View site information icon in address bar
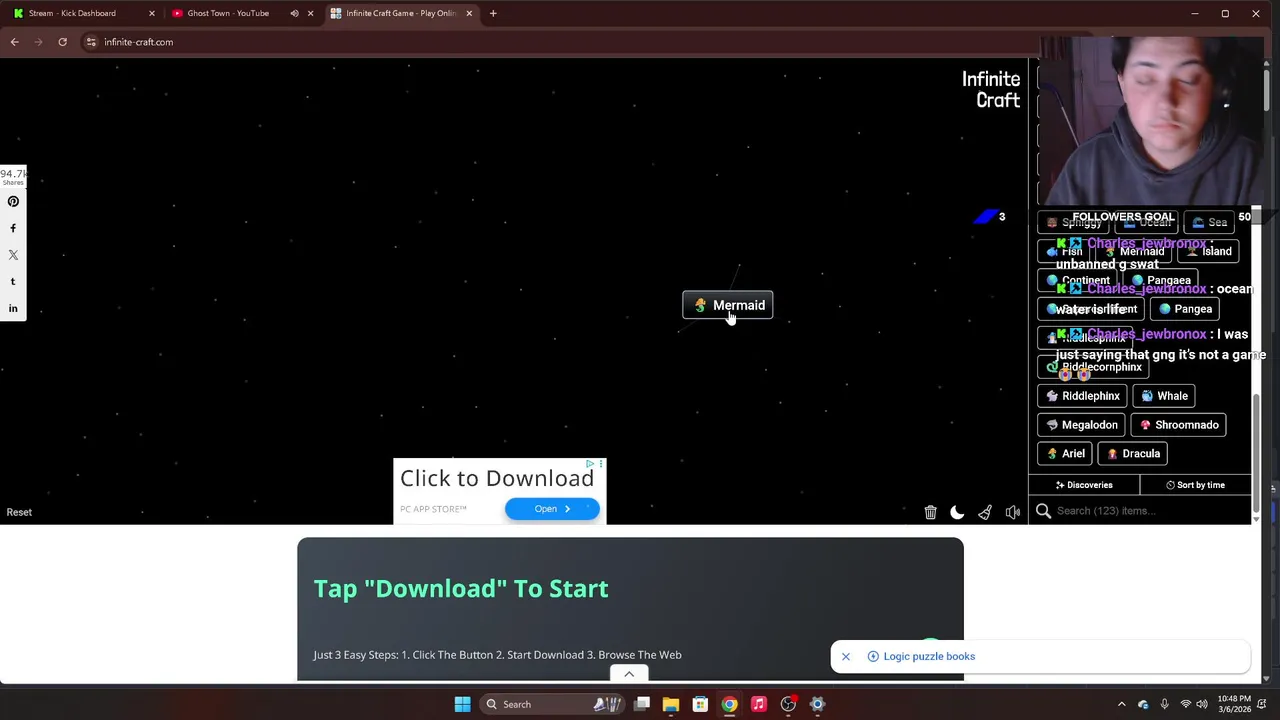The height and width of the screenshot is (720, 1280). tap(91, 42)
